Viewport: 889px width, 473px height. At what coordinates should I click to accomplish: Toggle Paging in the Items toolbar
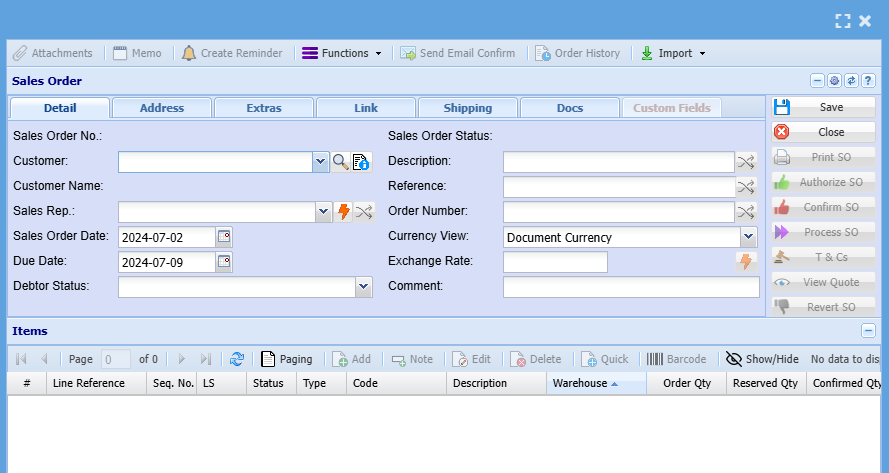coord(286,359)
